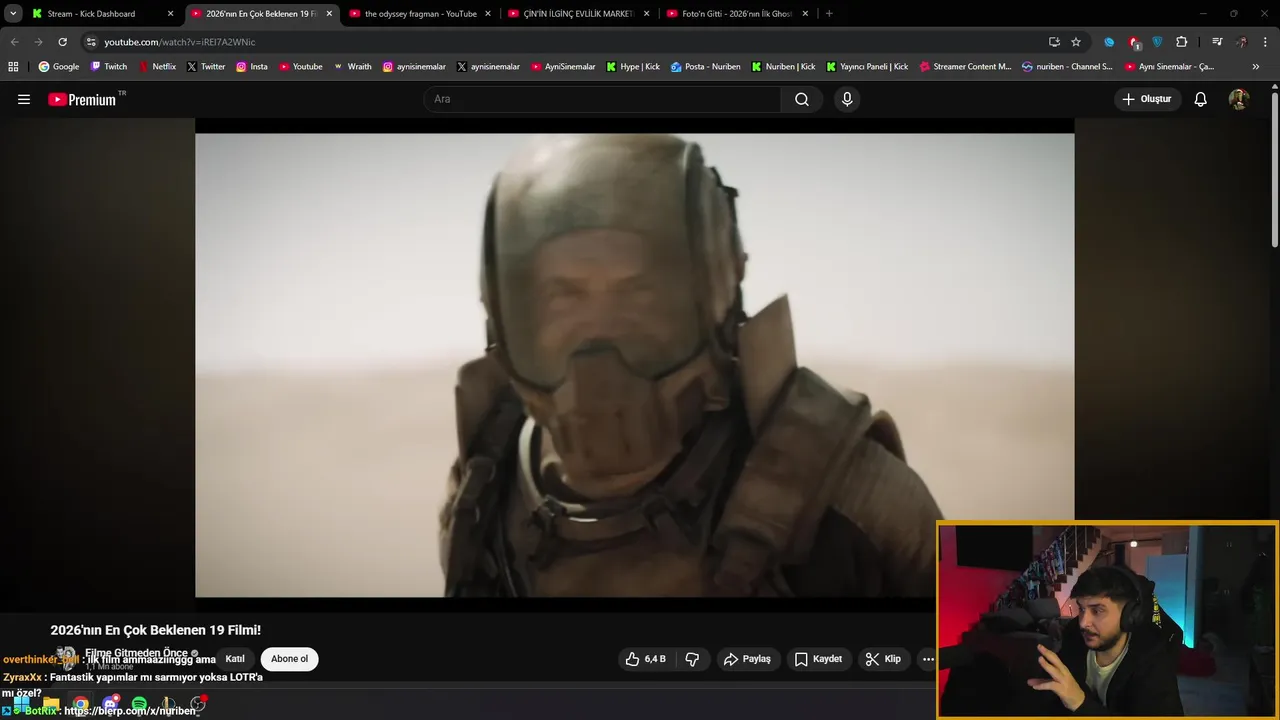Open the shield extension icon

[1157, 42]
